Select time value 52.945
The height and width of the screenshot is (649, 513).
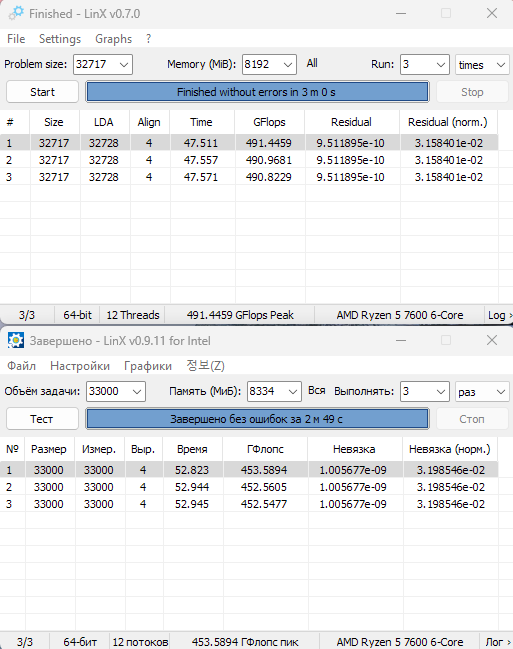tap(192, 504)
